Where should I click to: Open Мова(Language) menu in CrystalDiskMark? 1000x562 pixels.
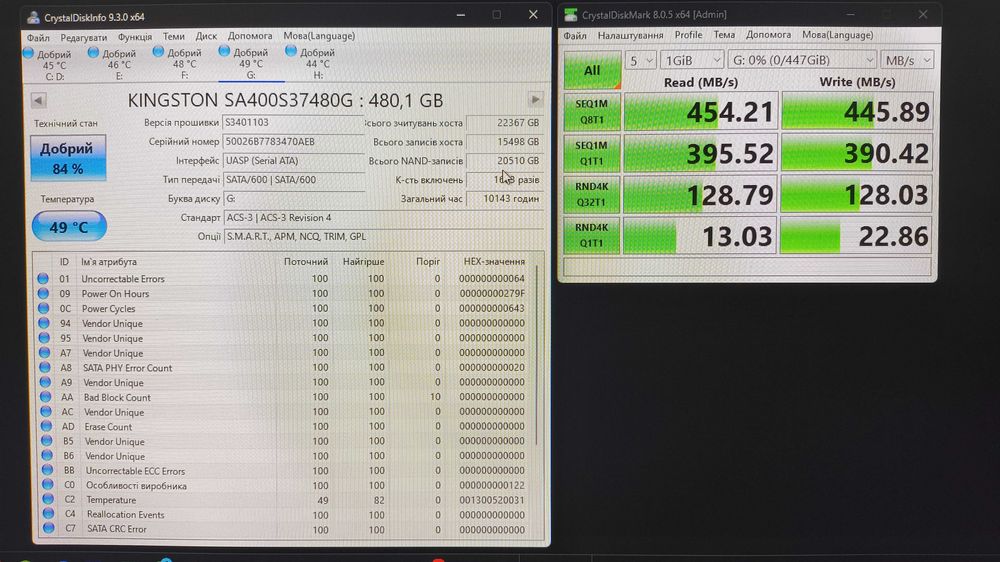pyautogui.click(x=837, y=34)
